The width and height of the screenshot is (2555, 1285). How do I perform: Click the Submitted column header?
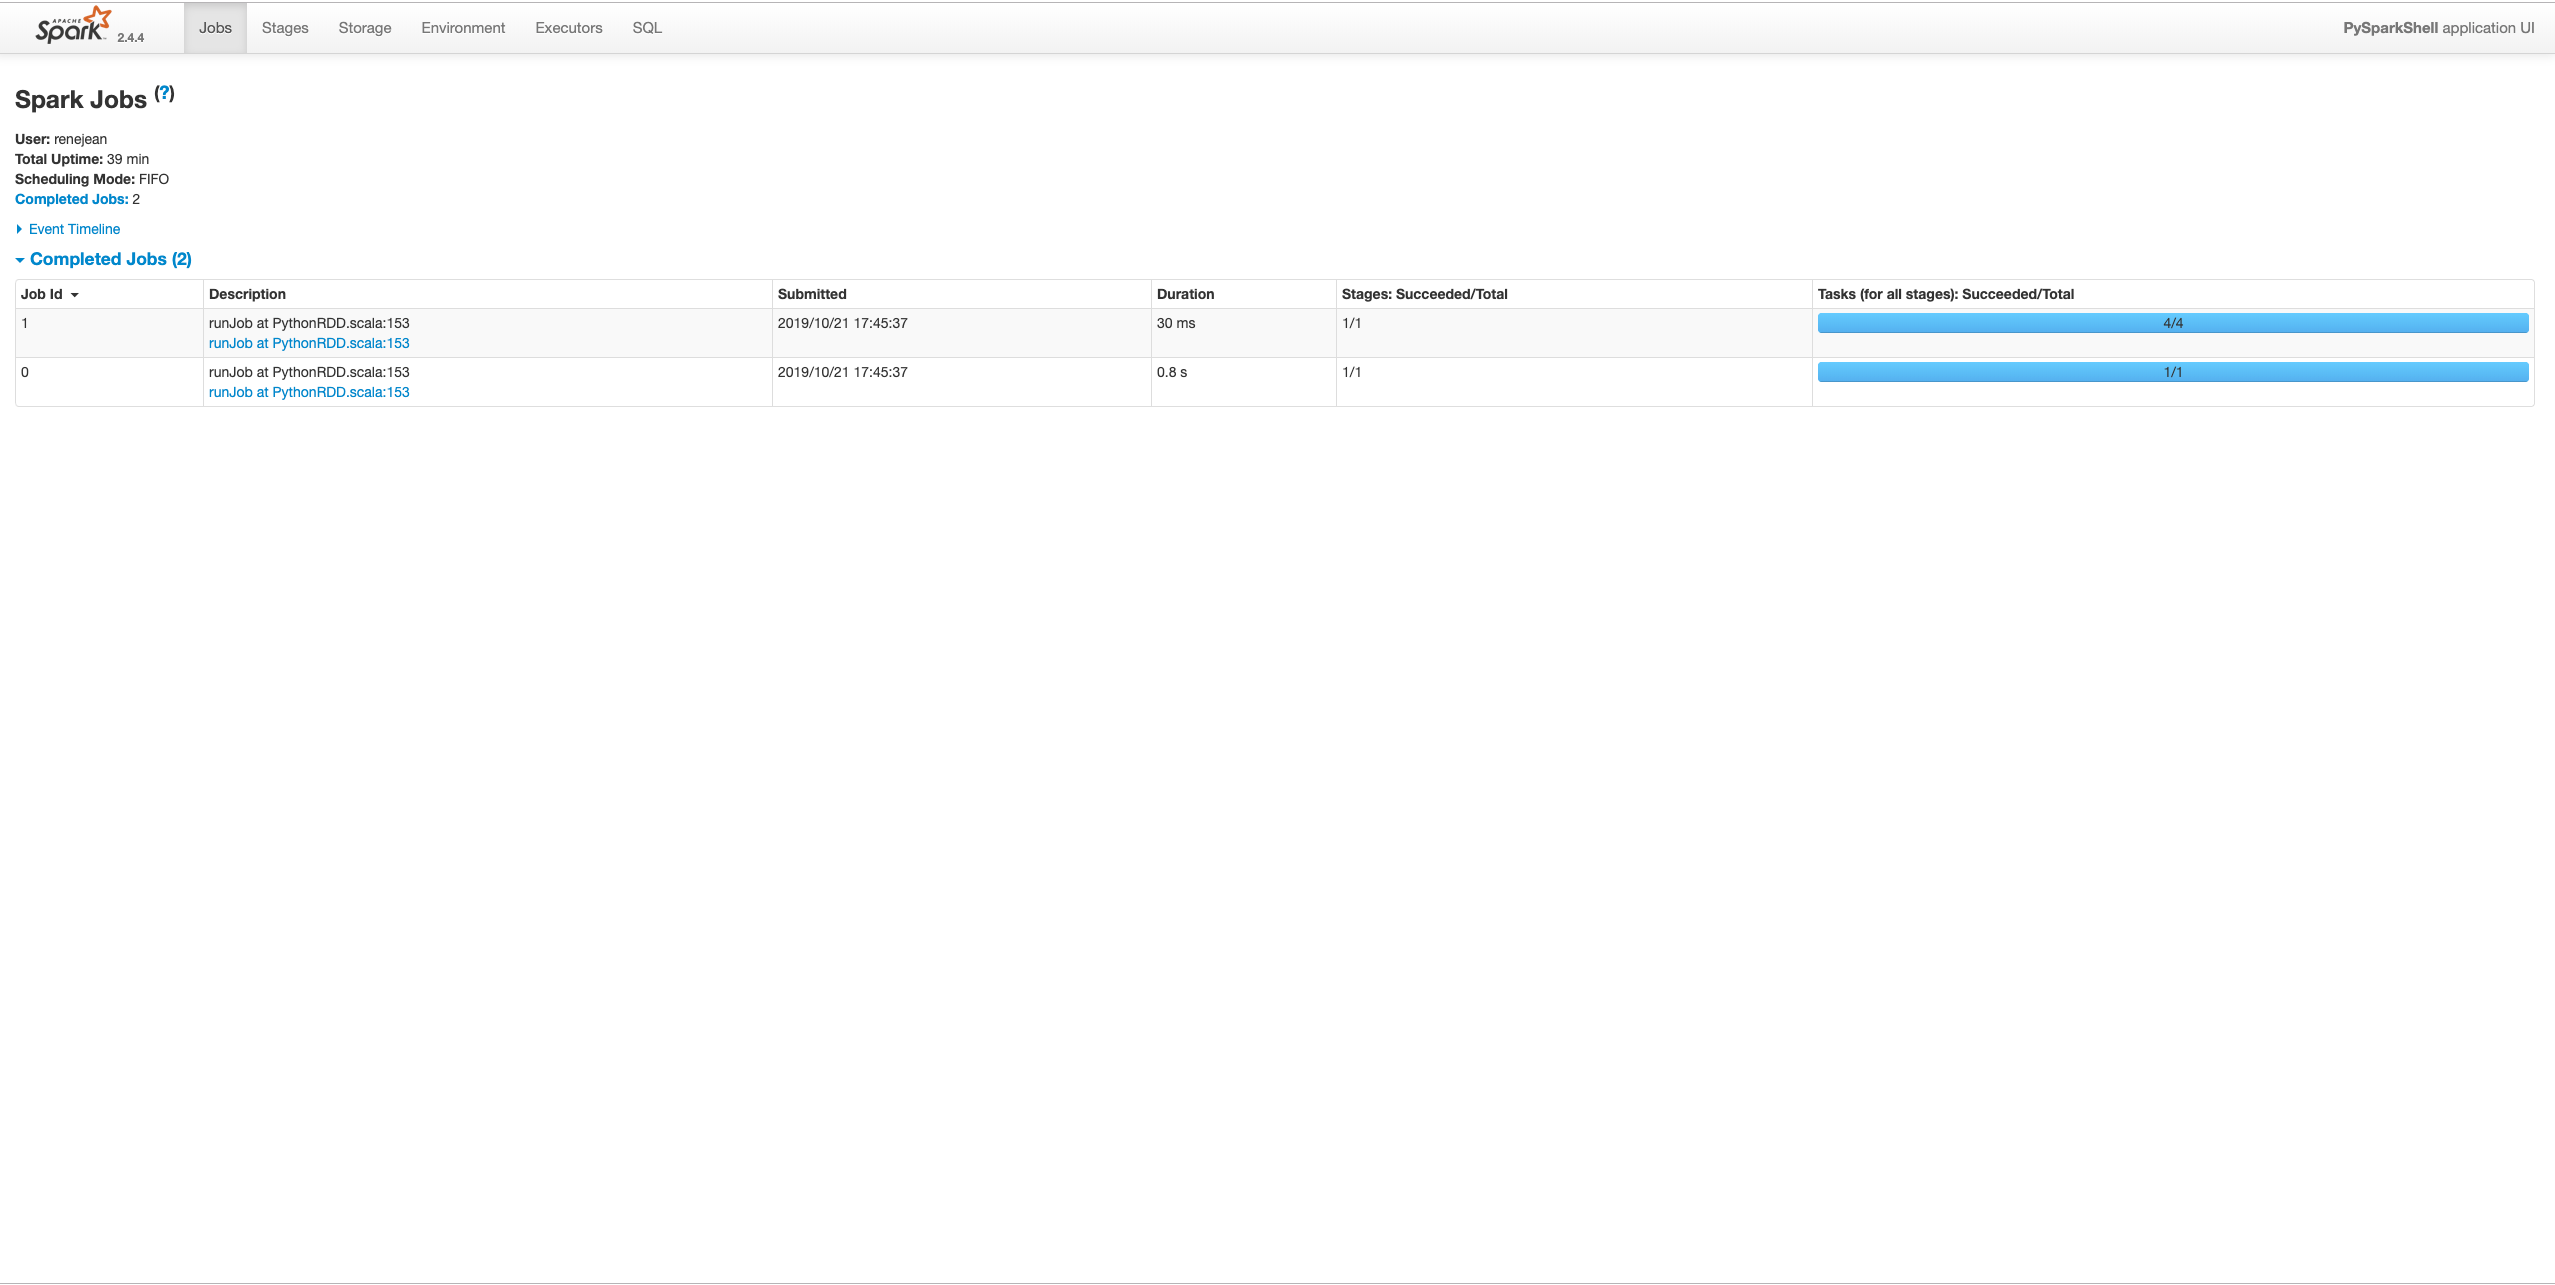tap(812, 294)
